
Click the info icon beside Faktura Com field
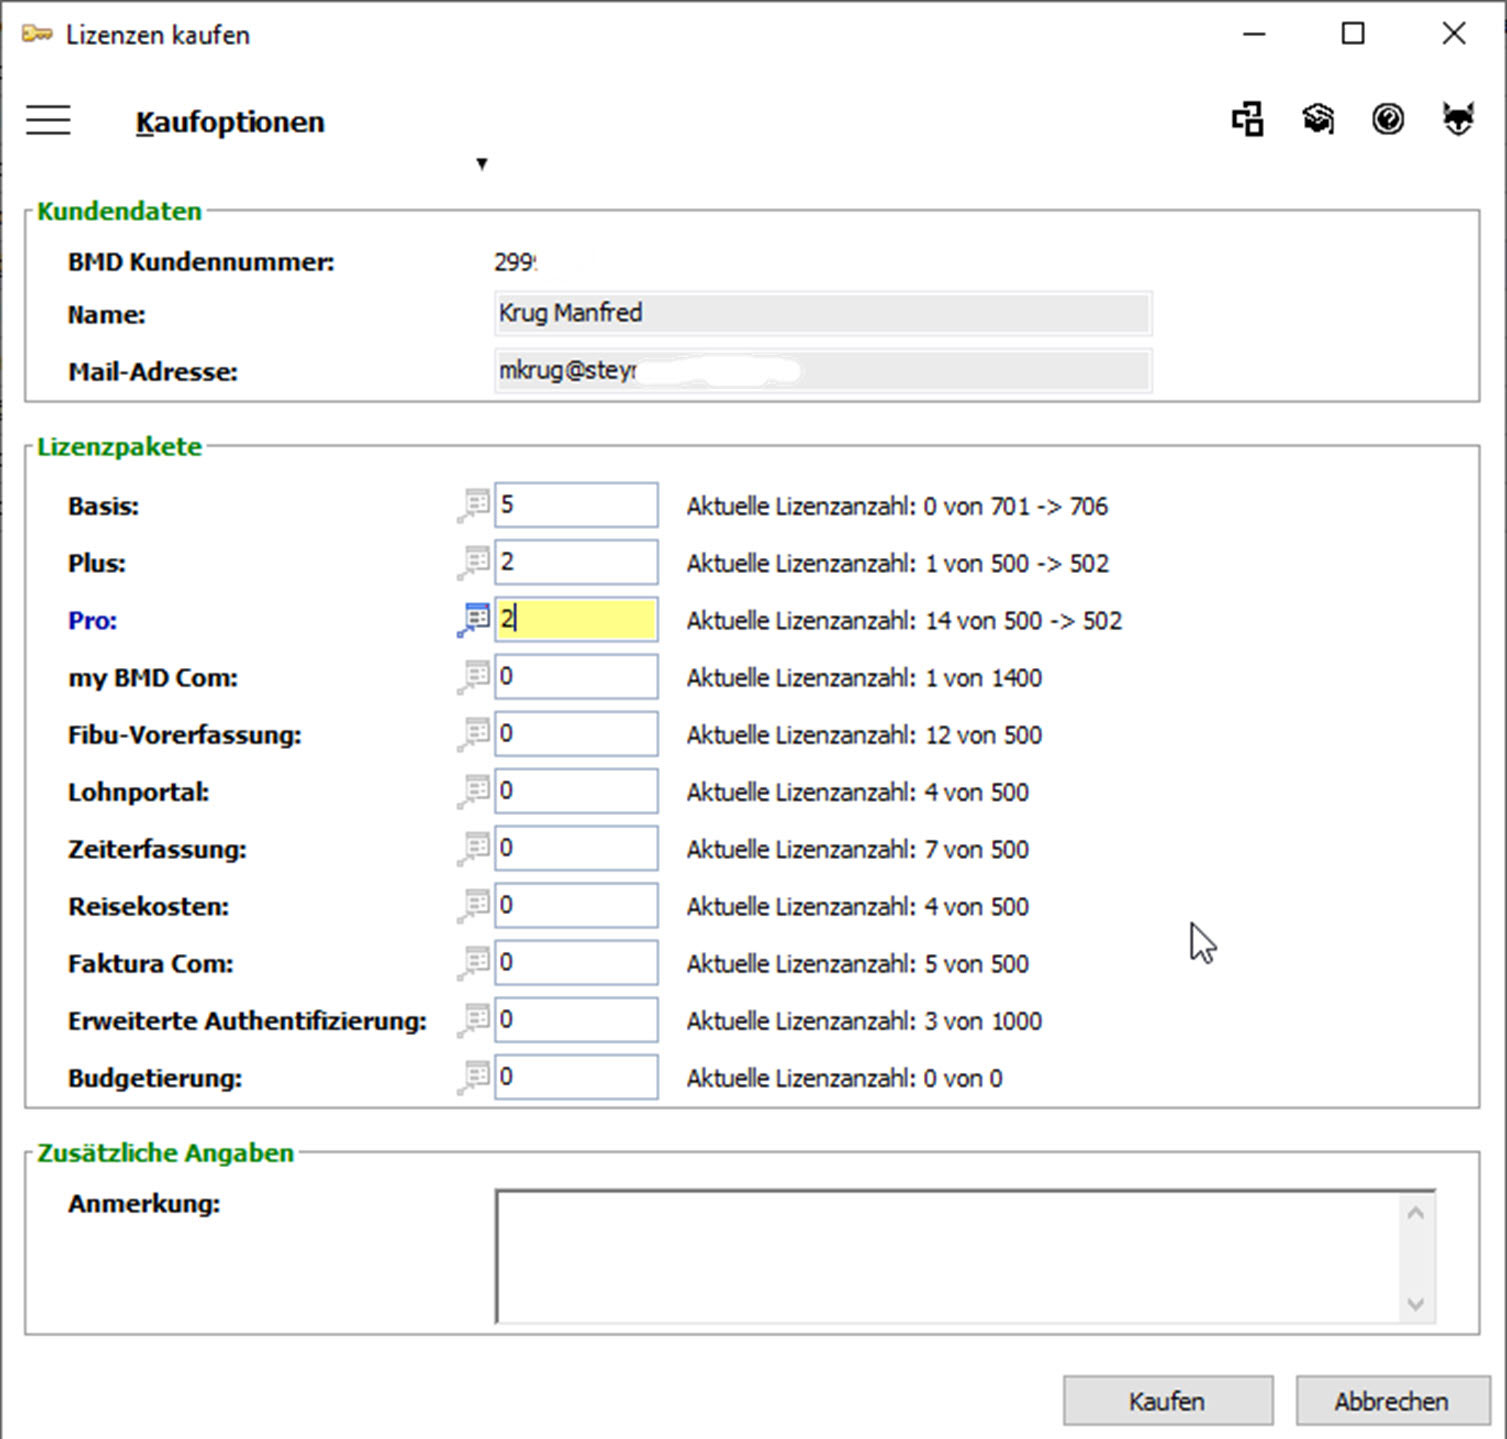476,963
